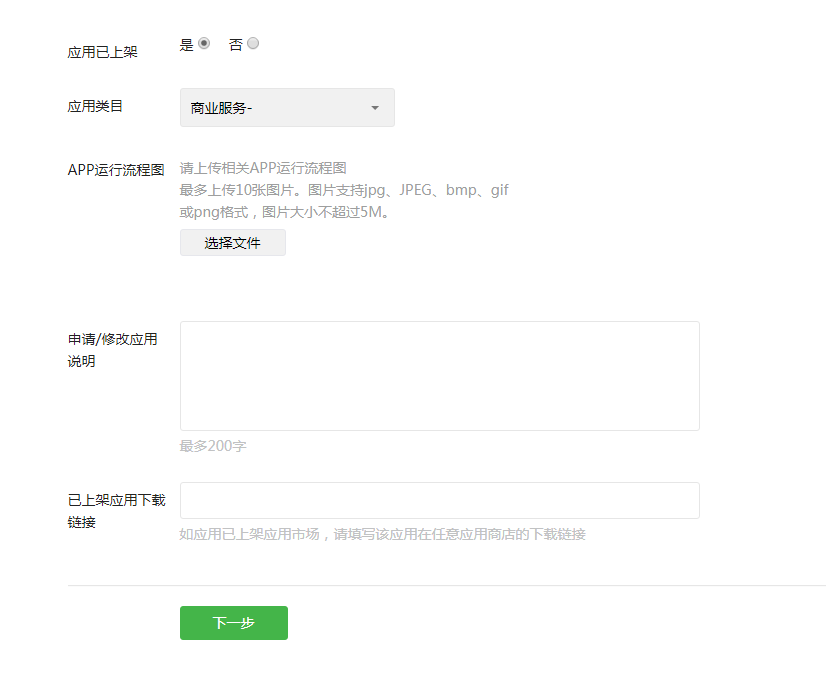Click the 最多上传10张图片 format hint line
Viewport: 826px width, 692px height.
click(x=344, y=190)
